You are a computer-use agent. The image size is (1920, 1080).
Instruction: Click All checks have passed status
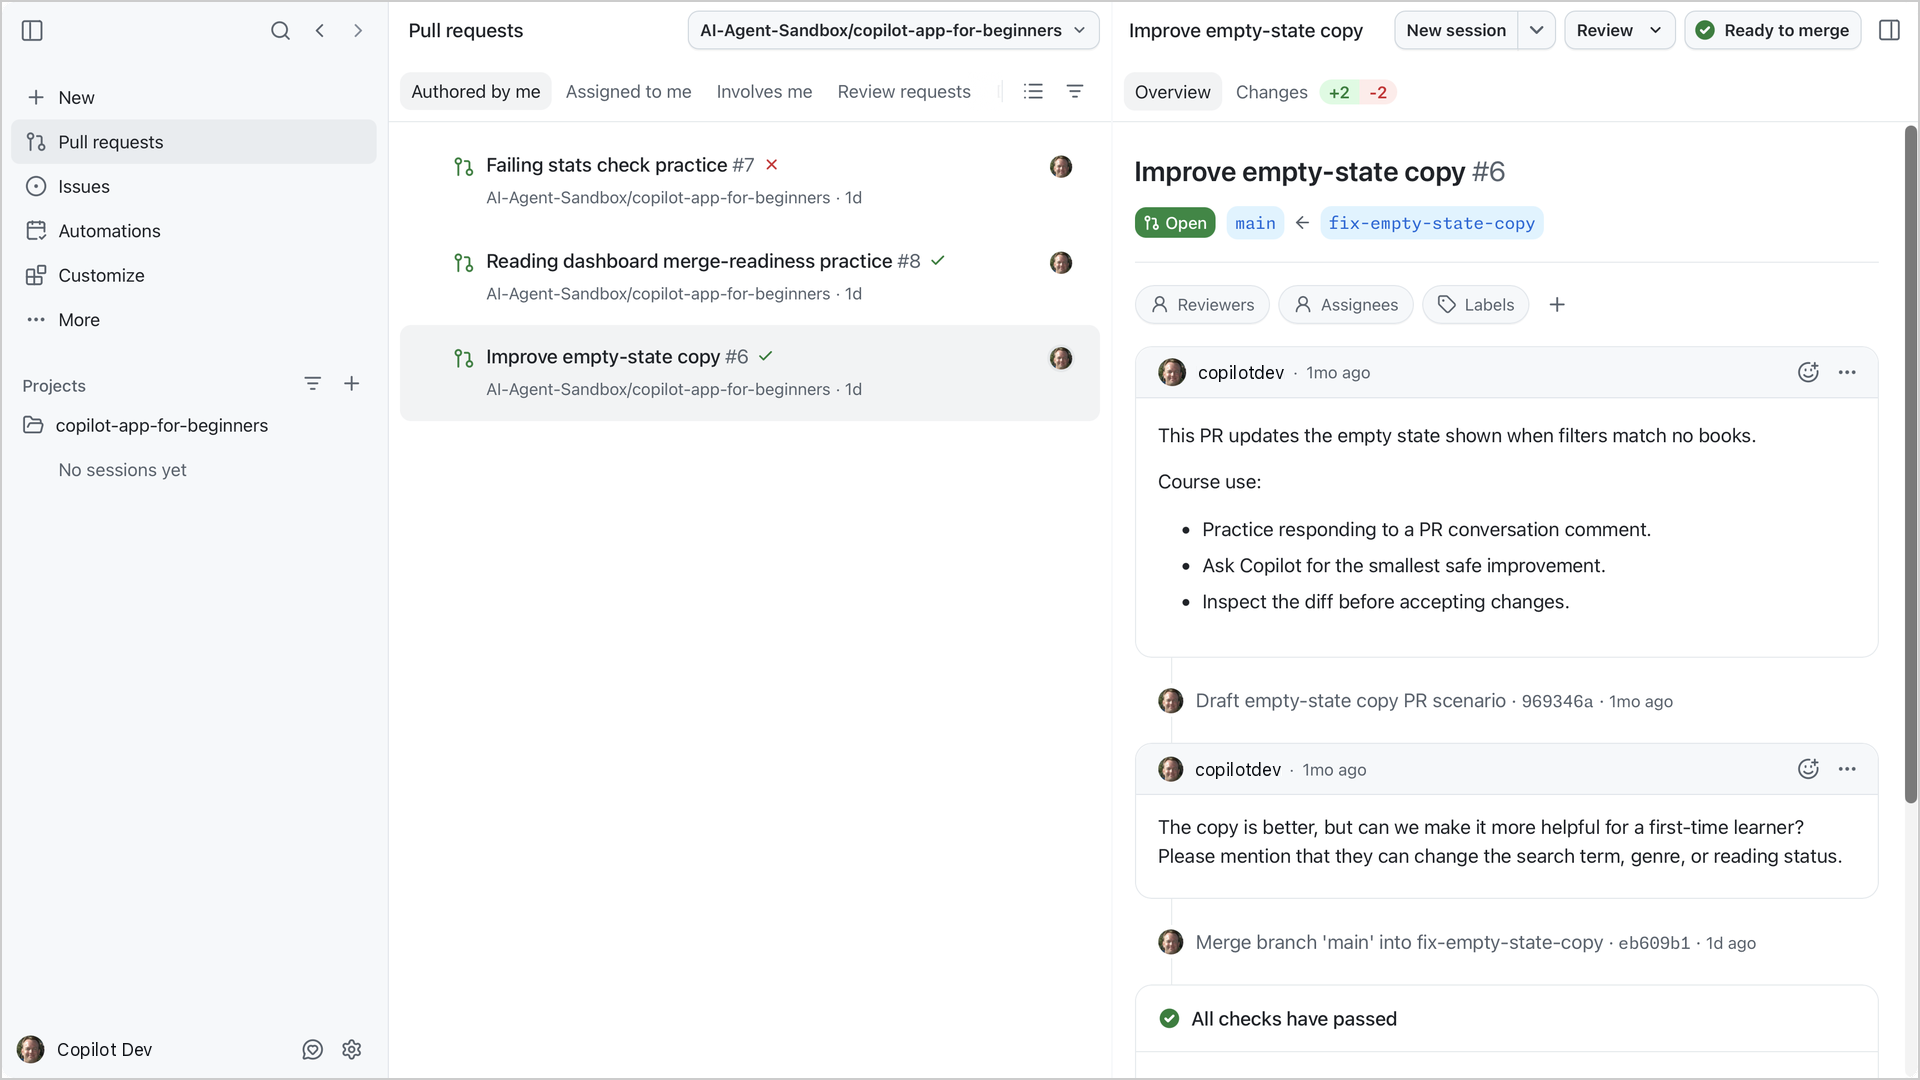click(1293, 1019)
